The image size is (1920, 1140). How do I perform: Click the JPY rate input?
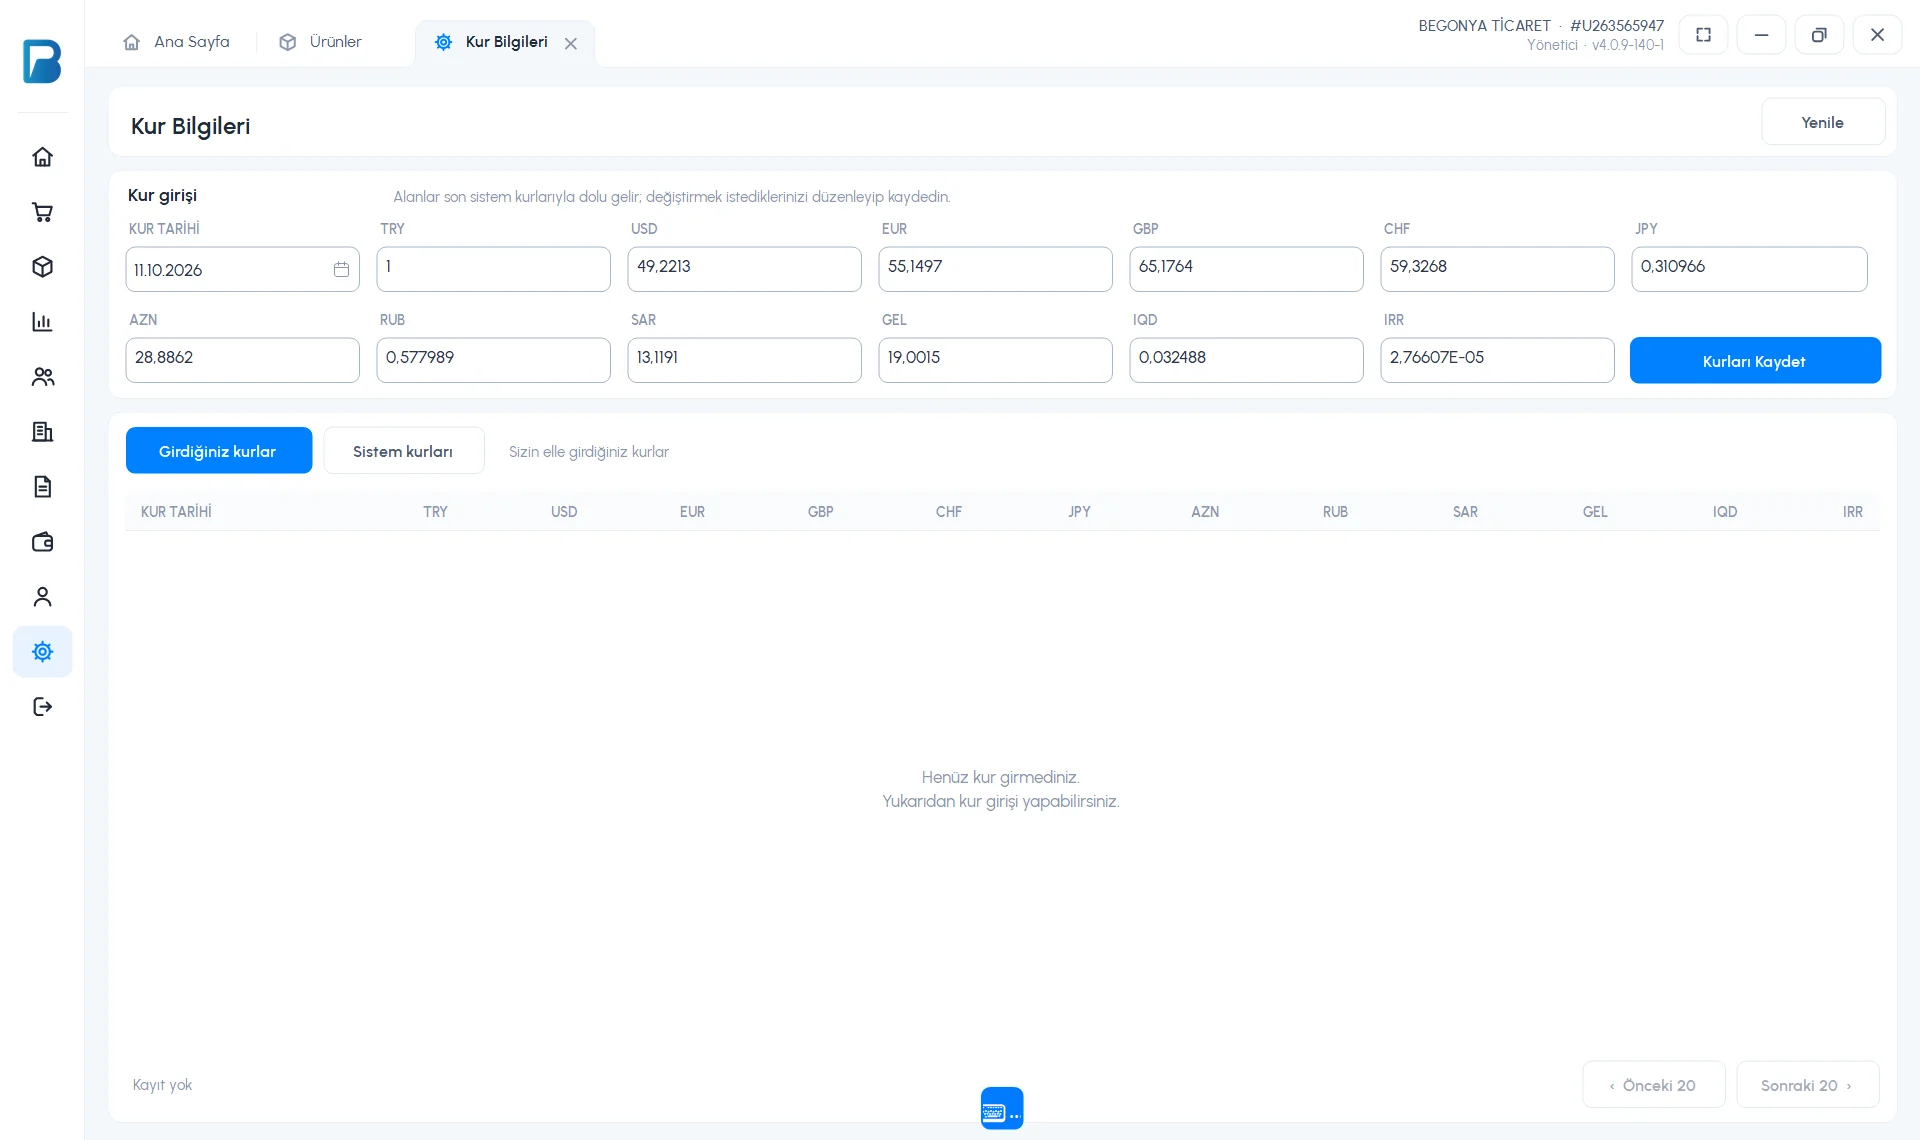point(1749,270)
